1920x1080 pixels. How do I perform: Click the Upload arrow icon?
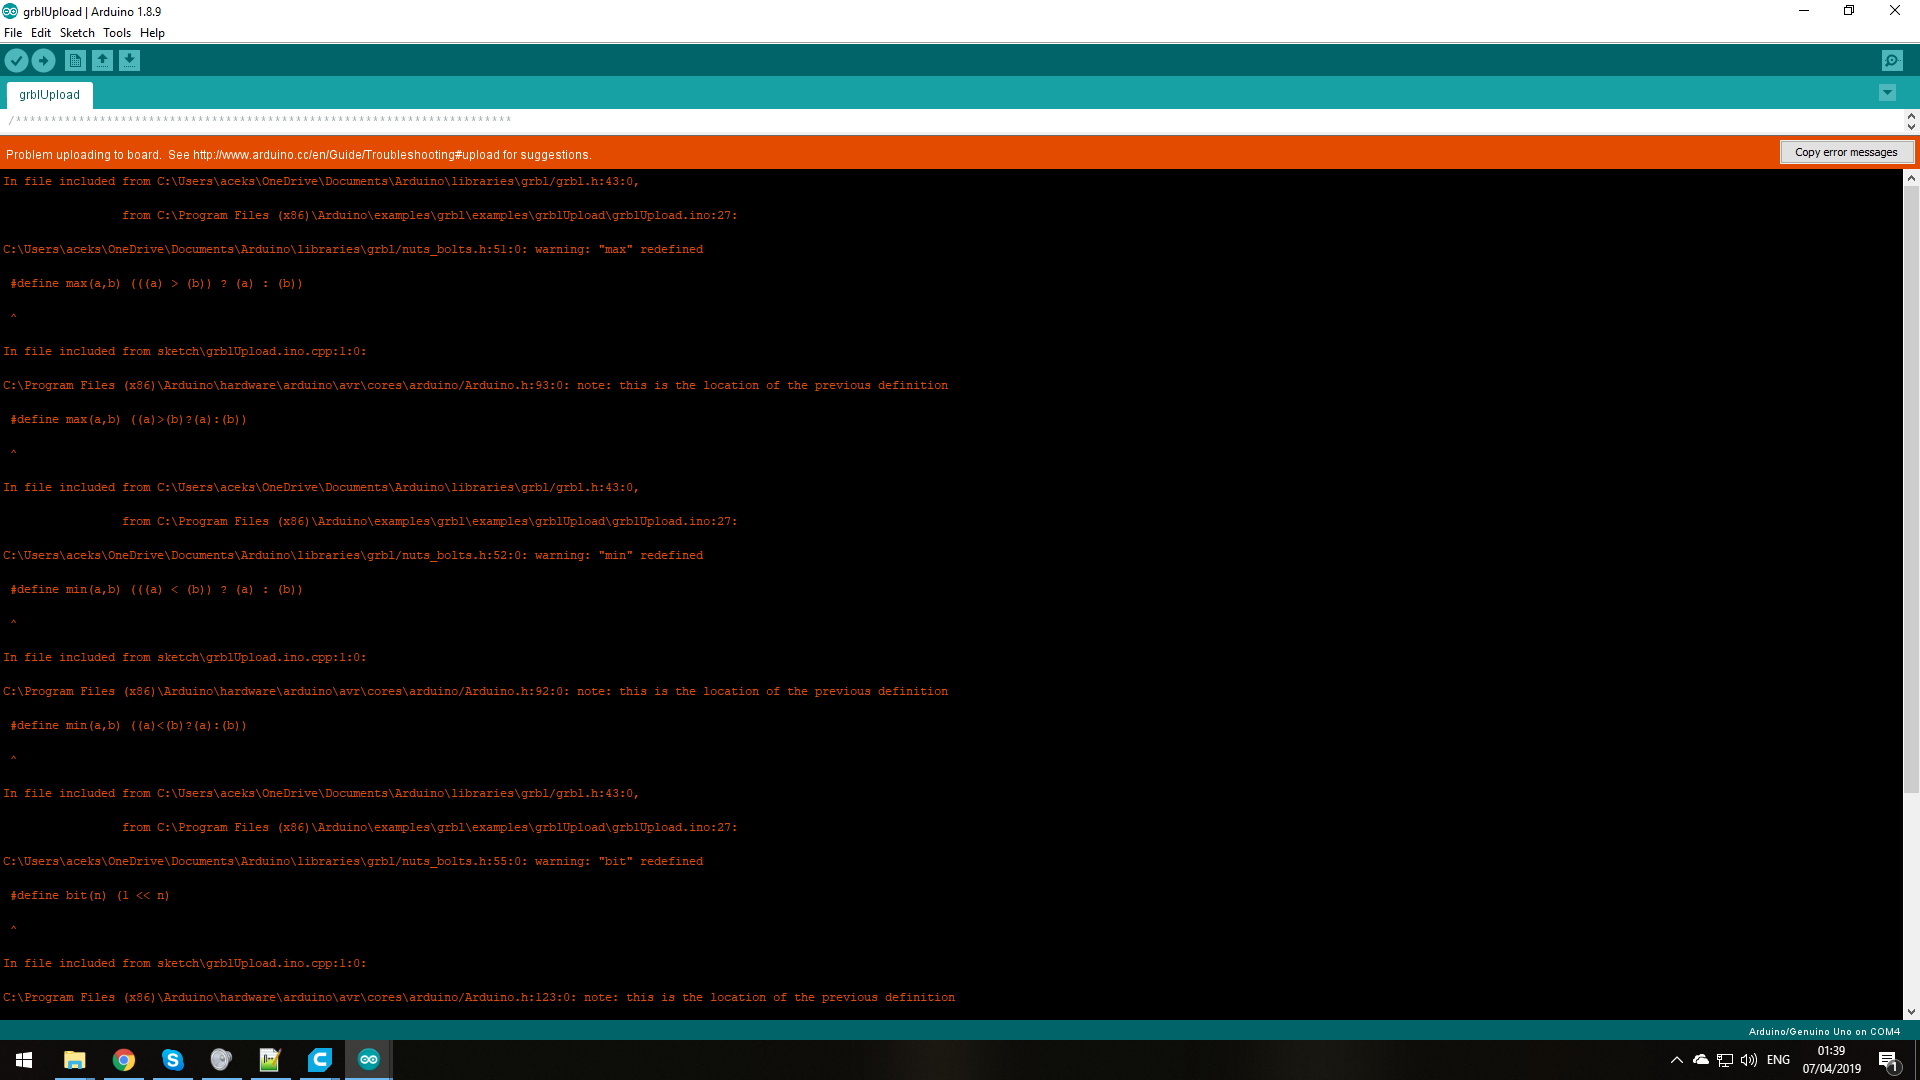(x=43, y=60)
